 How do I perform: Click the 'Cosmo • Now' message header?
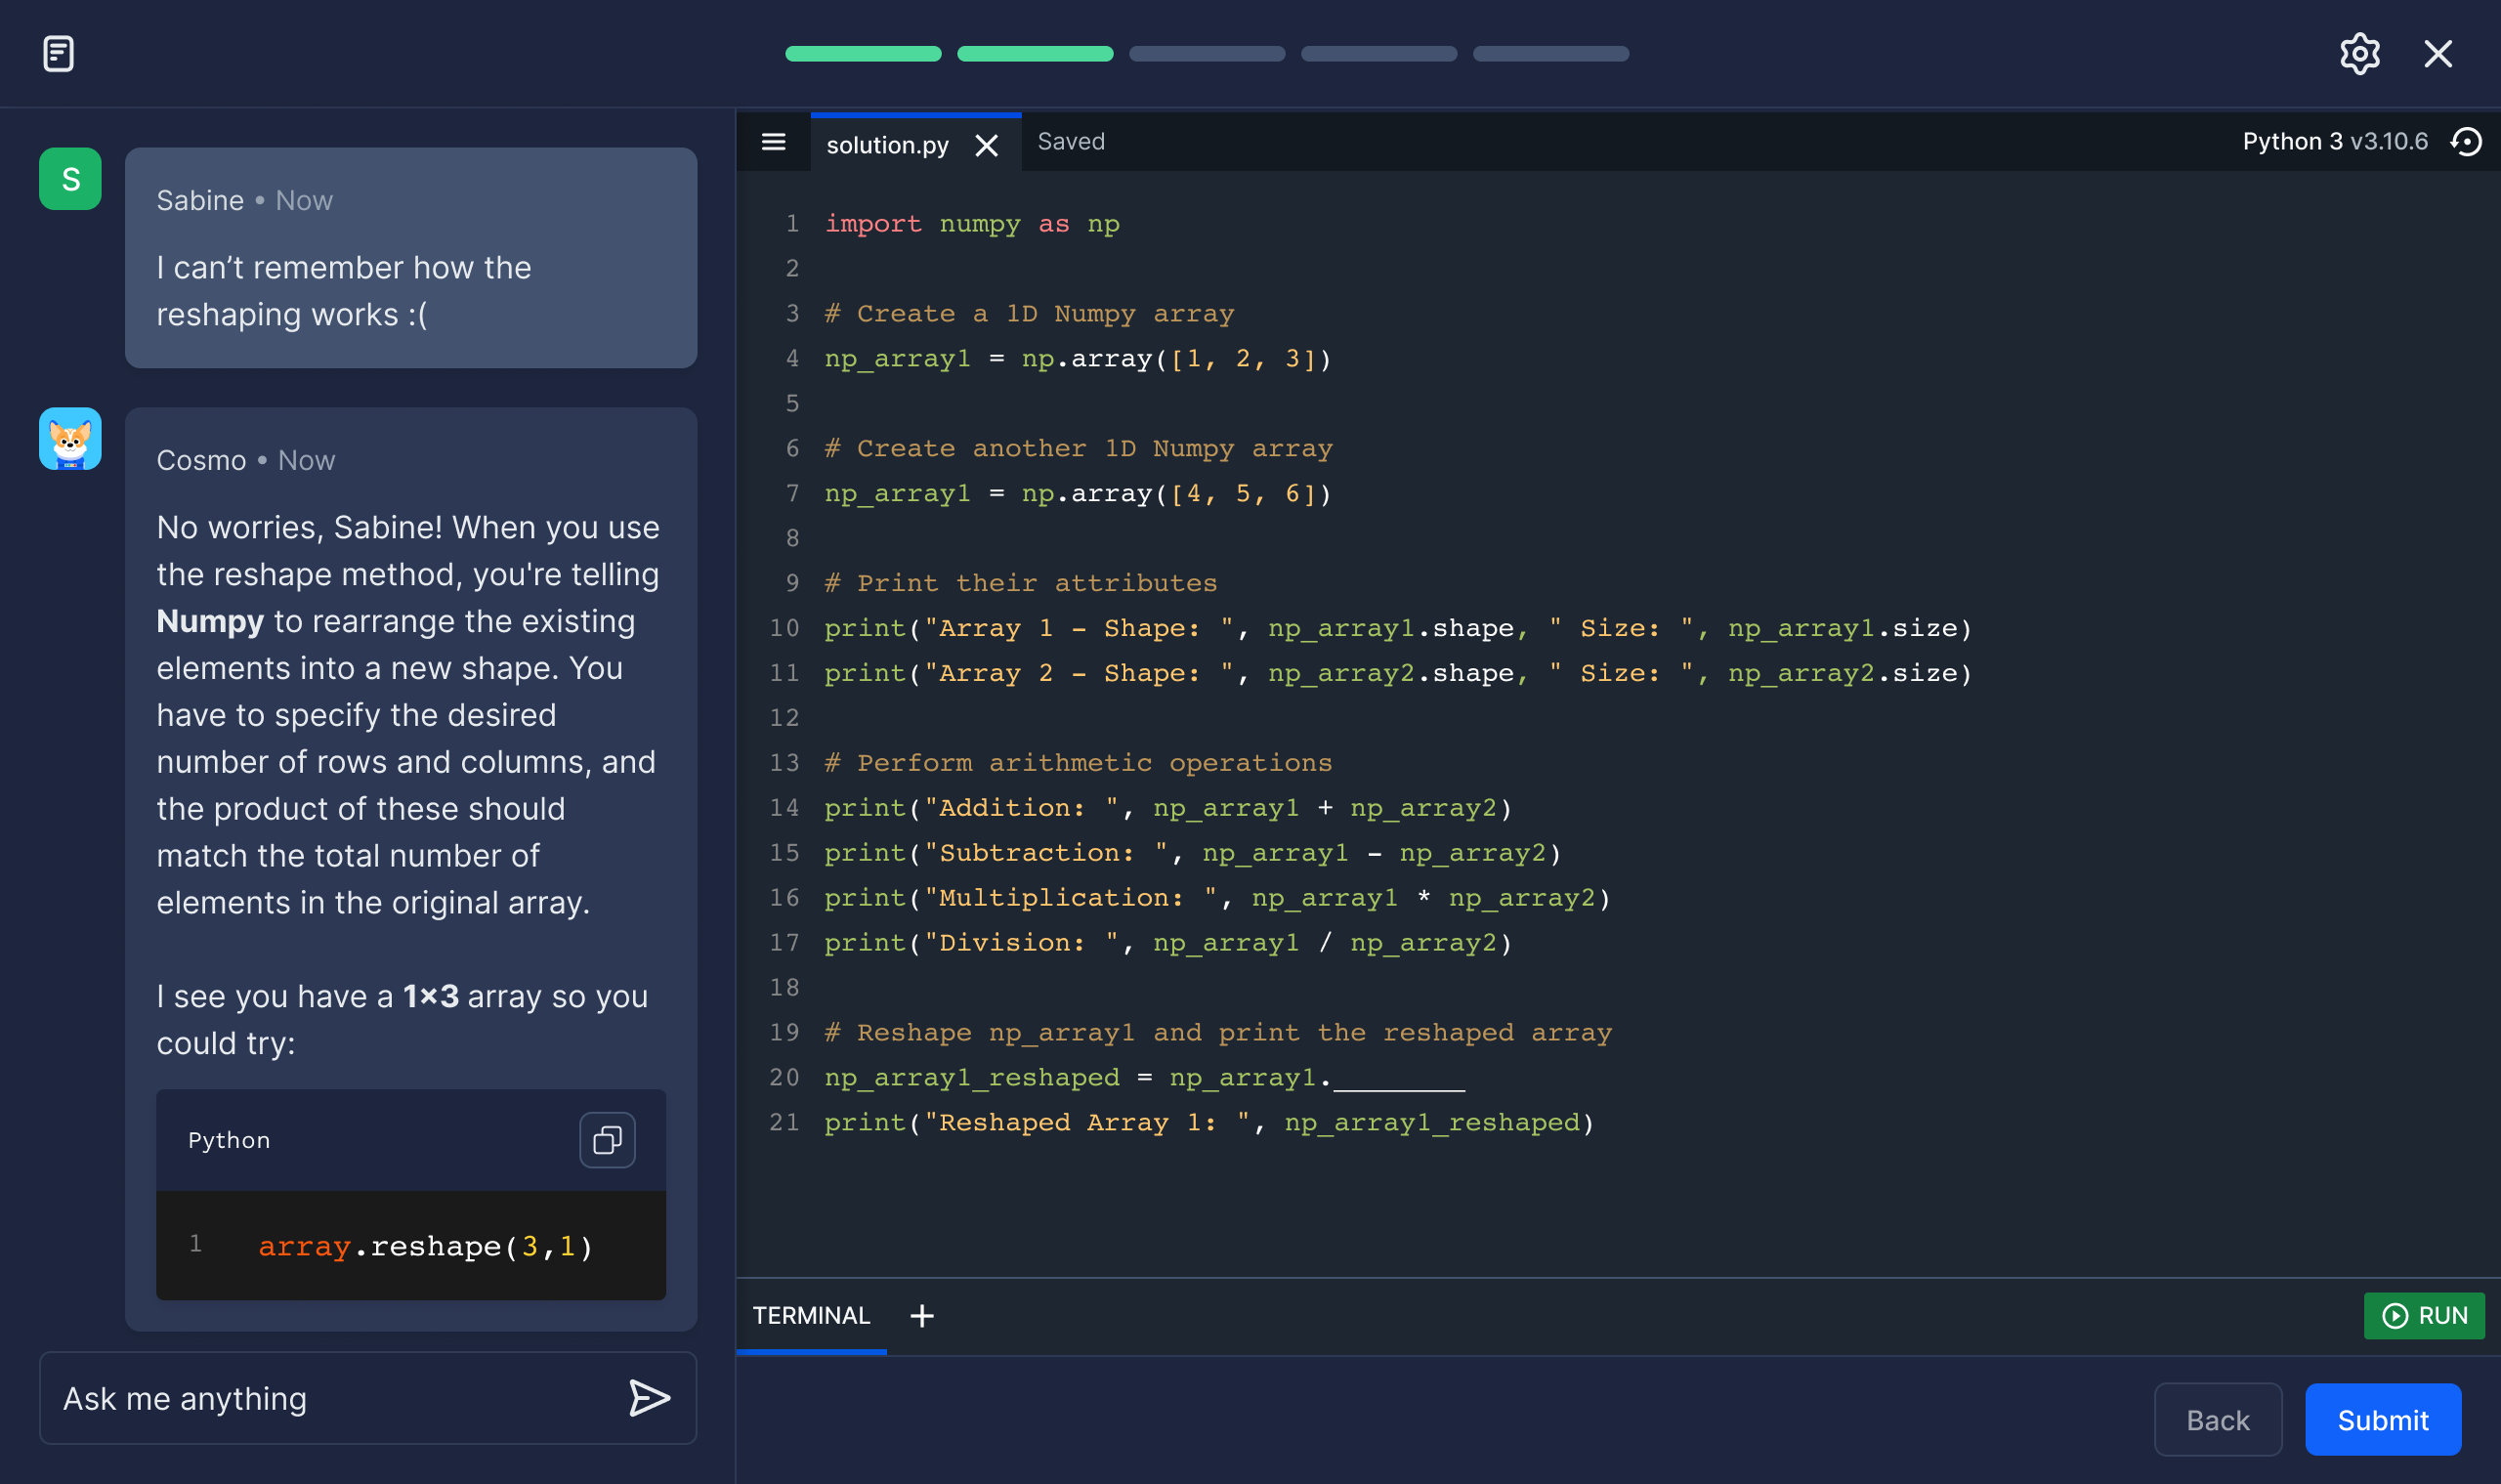click(x=246, y=461)
